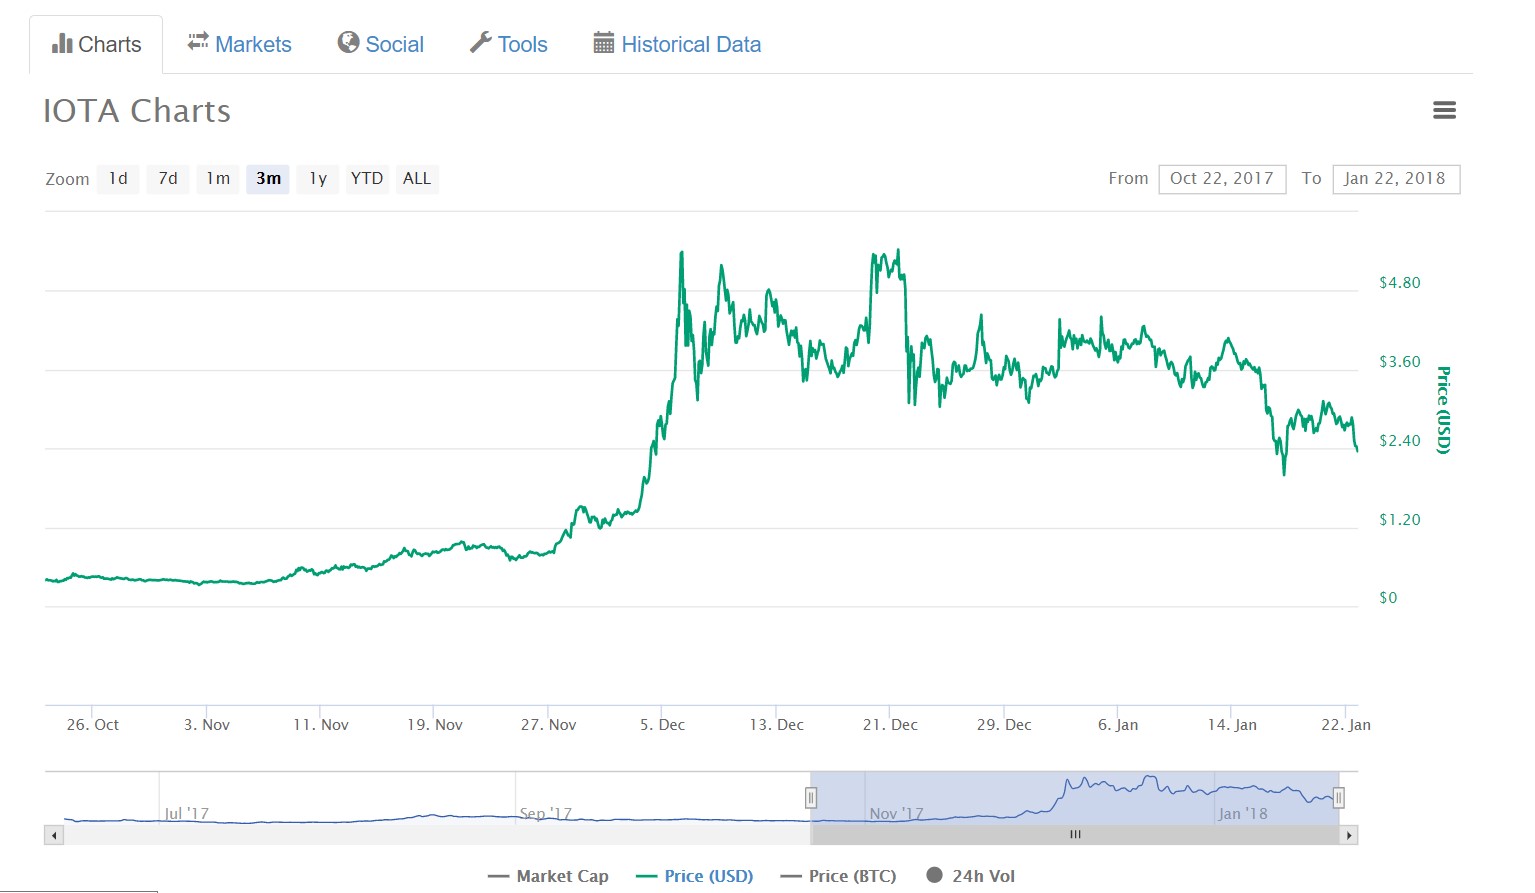1535x893 pixels.
Task: Toggle the 24h Vol series legend
Action: (x=971, y=876)
